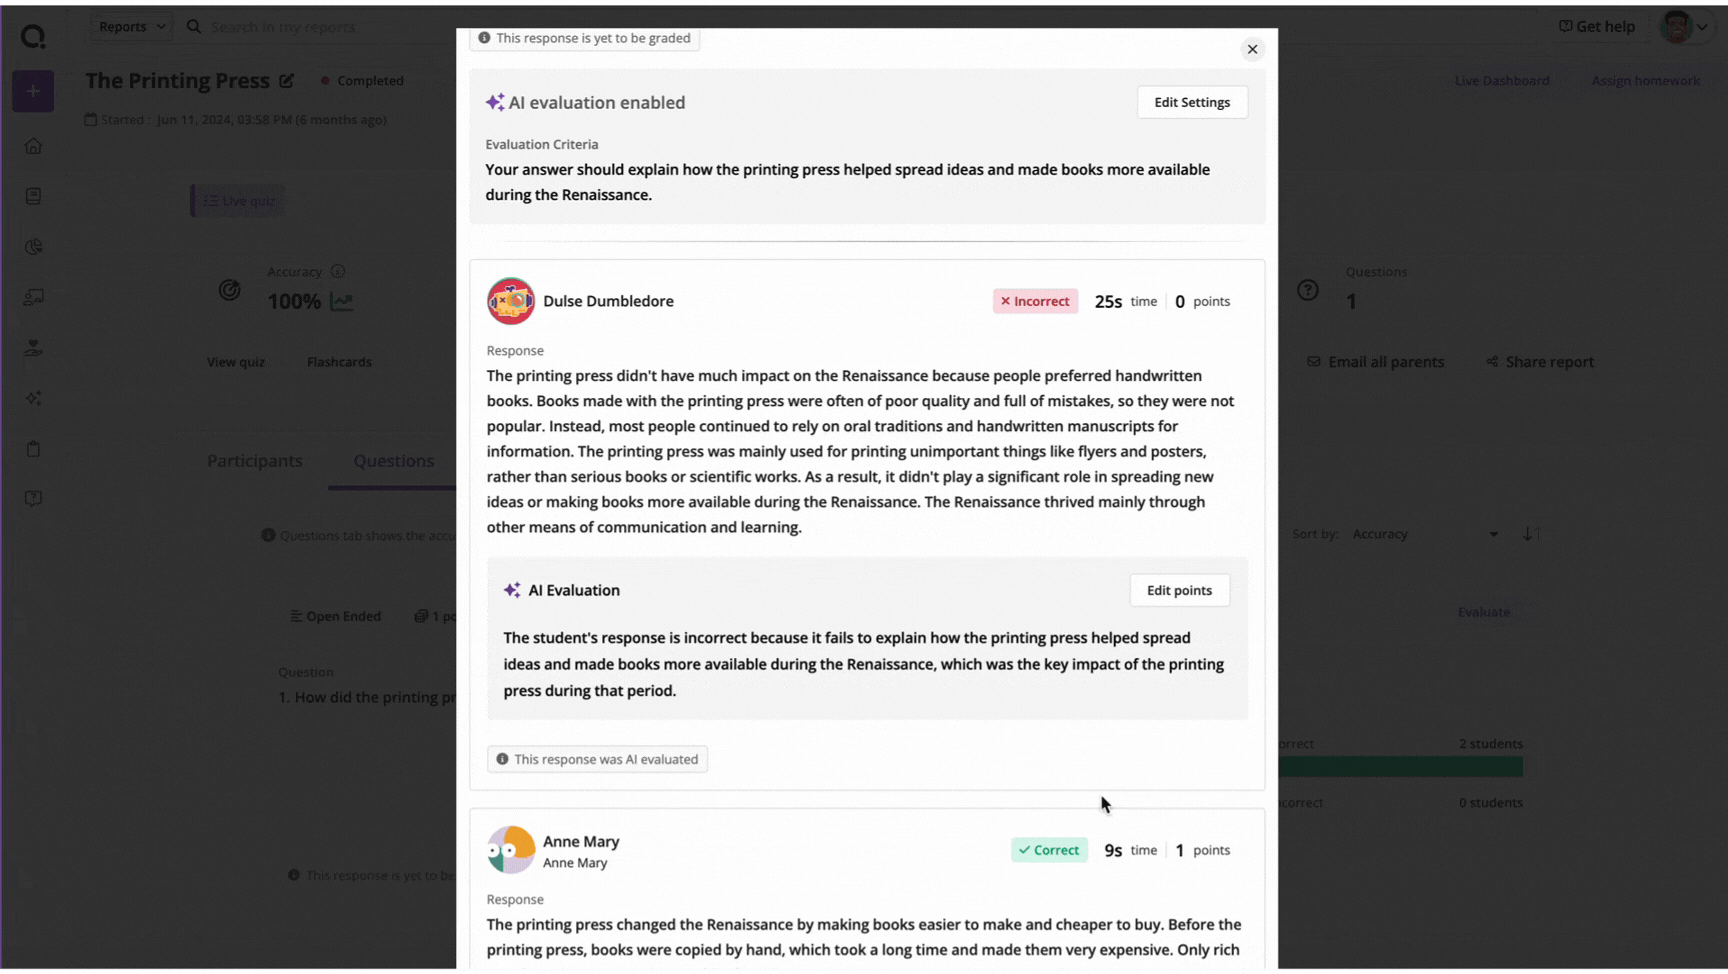Viewport: 1728px width, 974px height.
Task: Click the search in my reports field
Action: click(320, 27)
